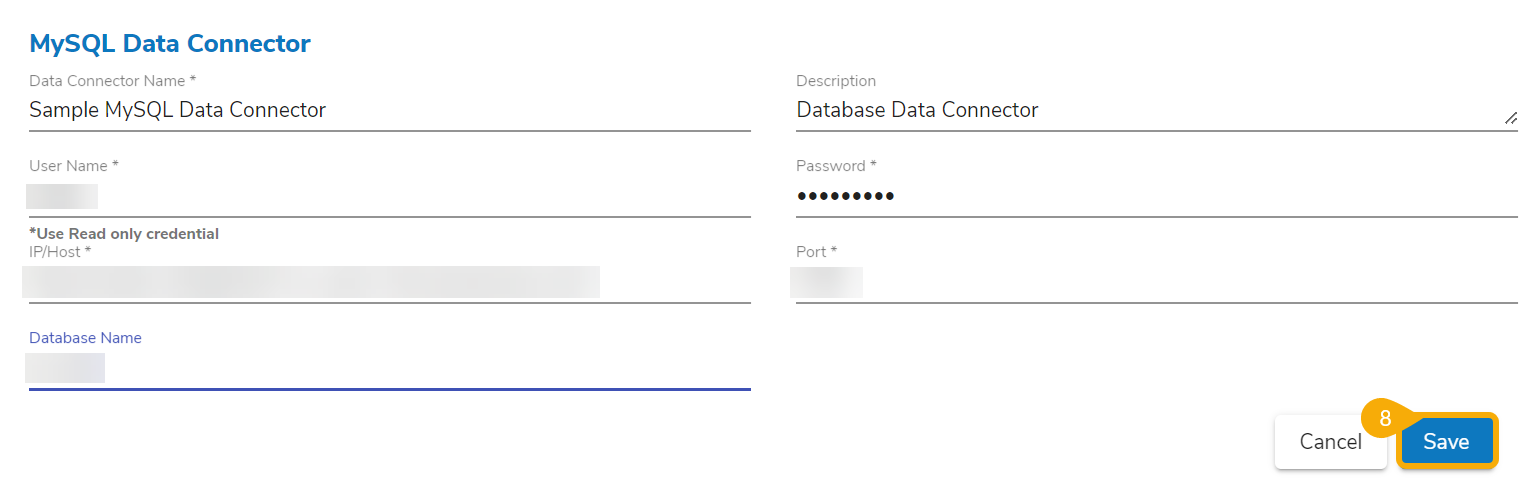Click the IP/Host label

tap(60, 252)
